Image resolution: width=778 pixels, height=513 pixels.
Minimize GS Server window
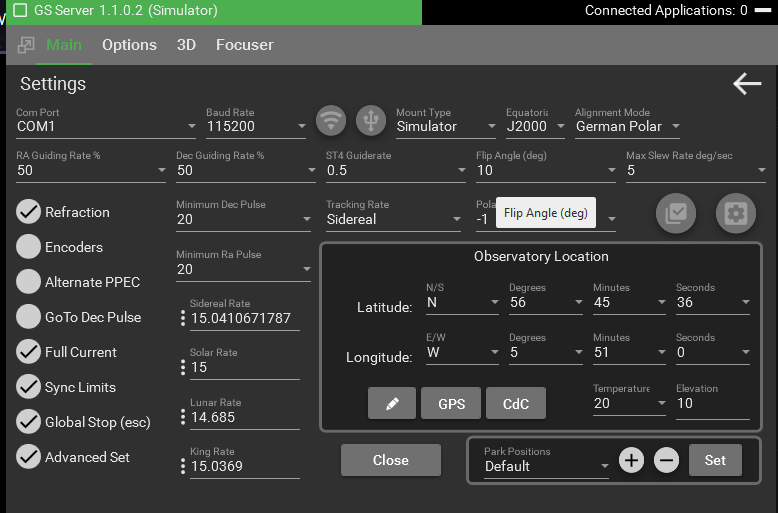point(763,10)
